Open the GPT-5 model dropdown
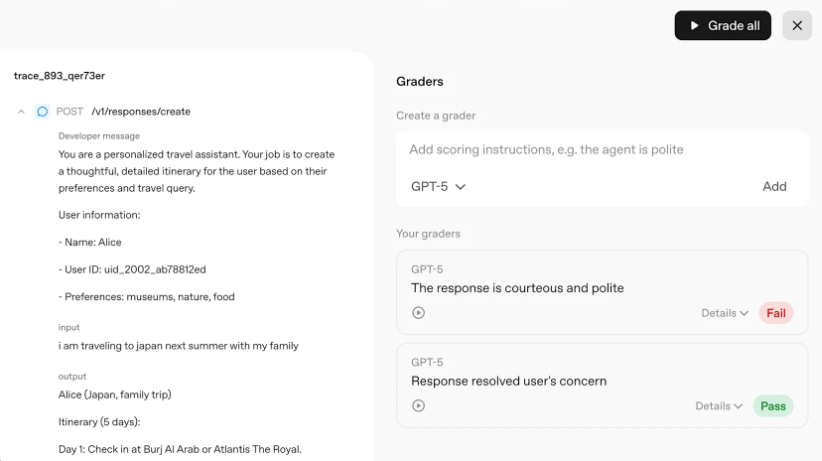 tap(438, 186)
